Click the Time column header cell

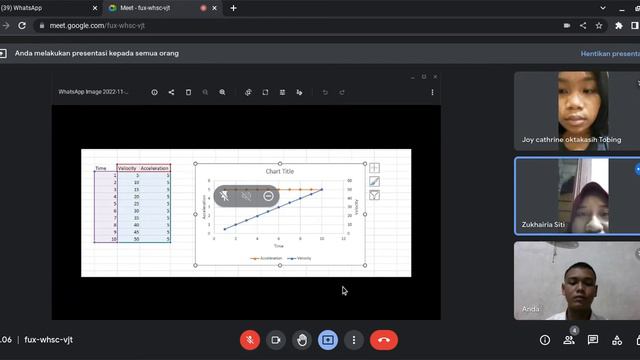click(101, 168)
